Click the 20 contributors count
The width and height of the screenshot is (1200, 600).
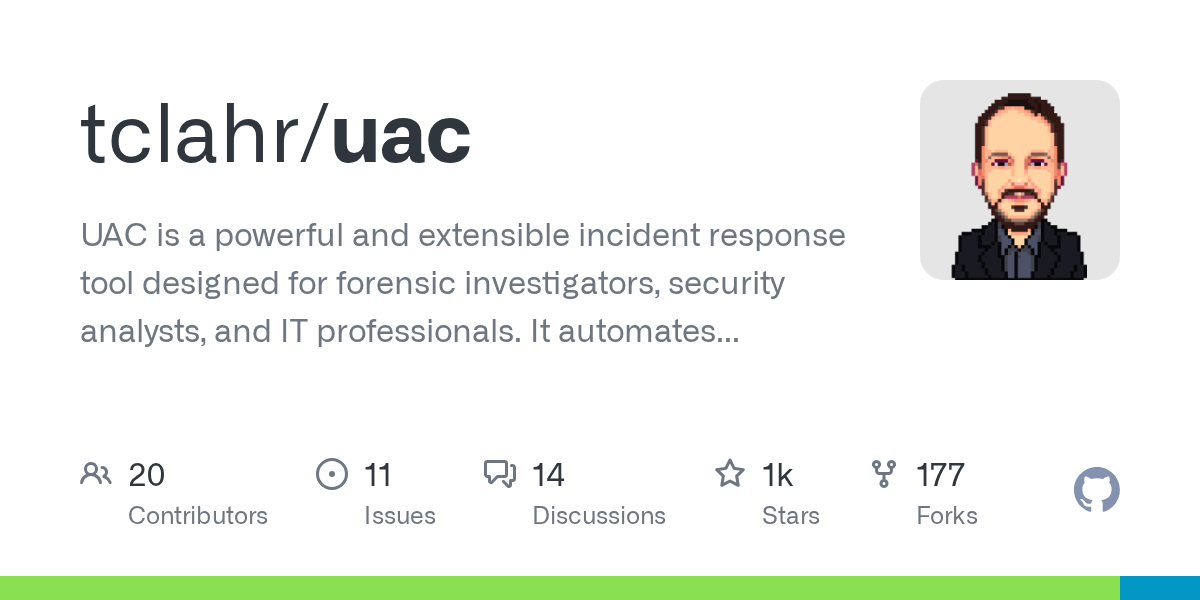pyautogui.click(x=147, y=474)
